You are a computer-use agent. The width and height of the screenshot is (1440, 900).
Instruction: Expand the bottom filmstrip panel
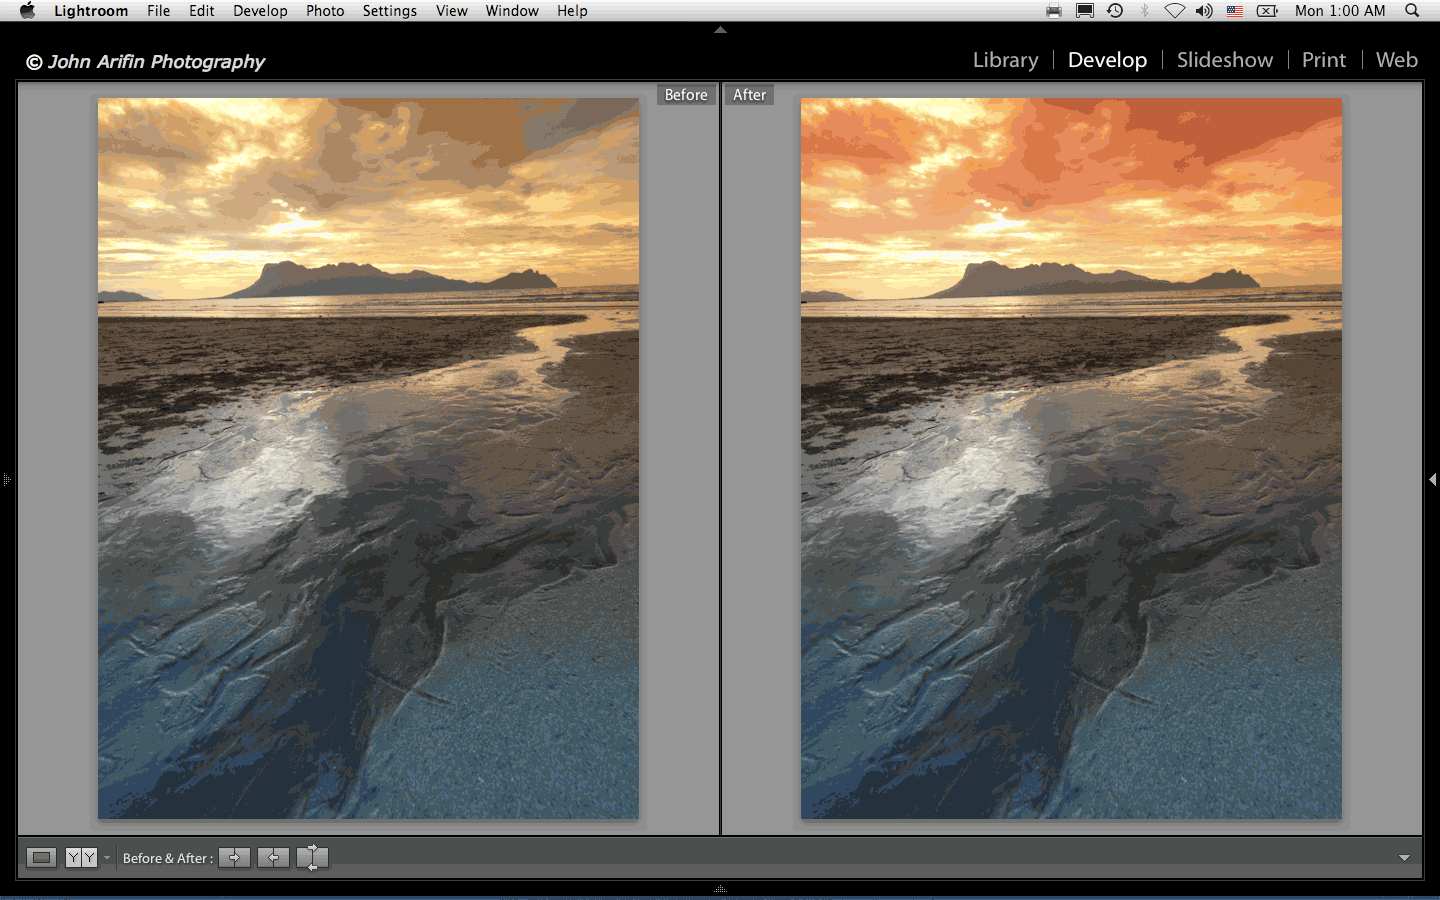tap(720, 888)
